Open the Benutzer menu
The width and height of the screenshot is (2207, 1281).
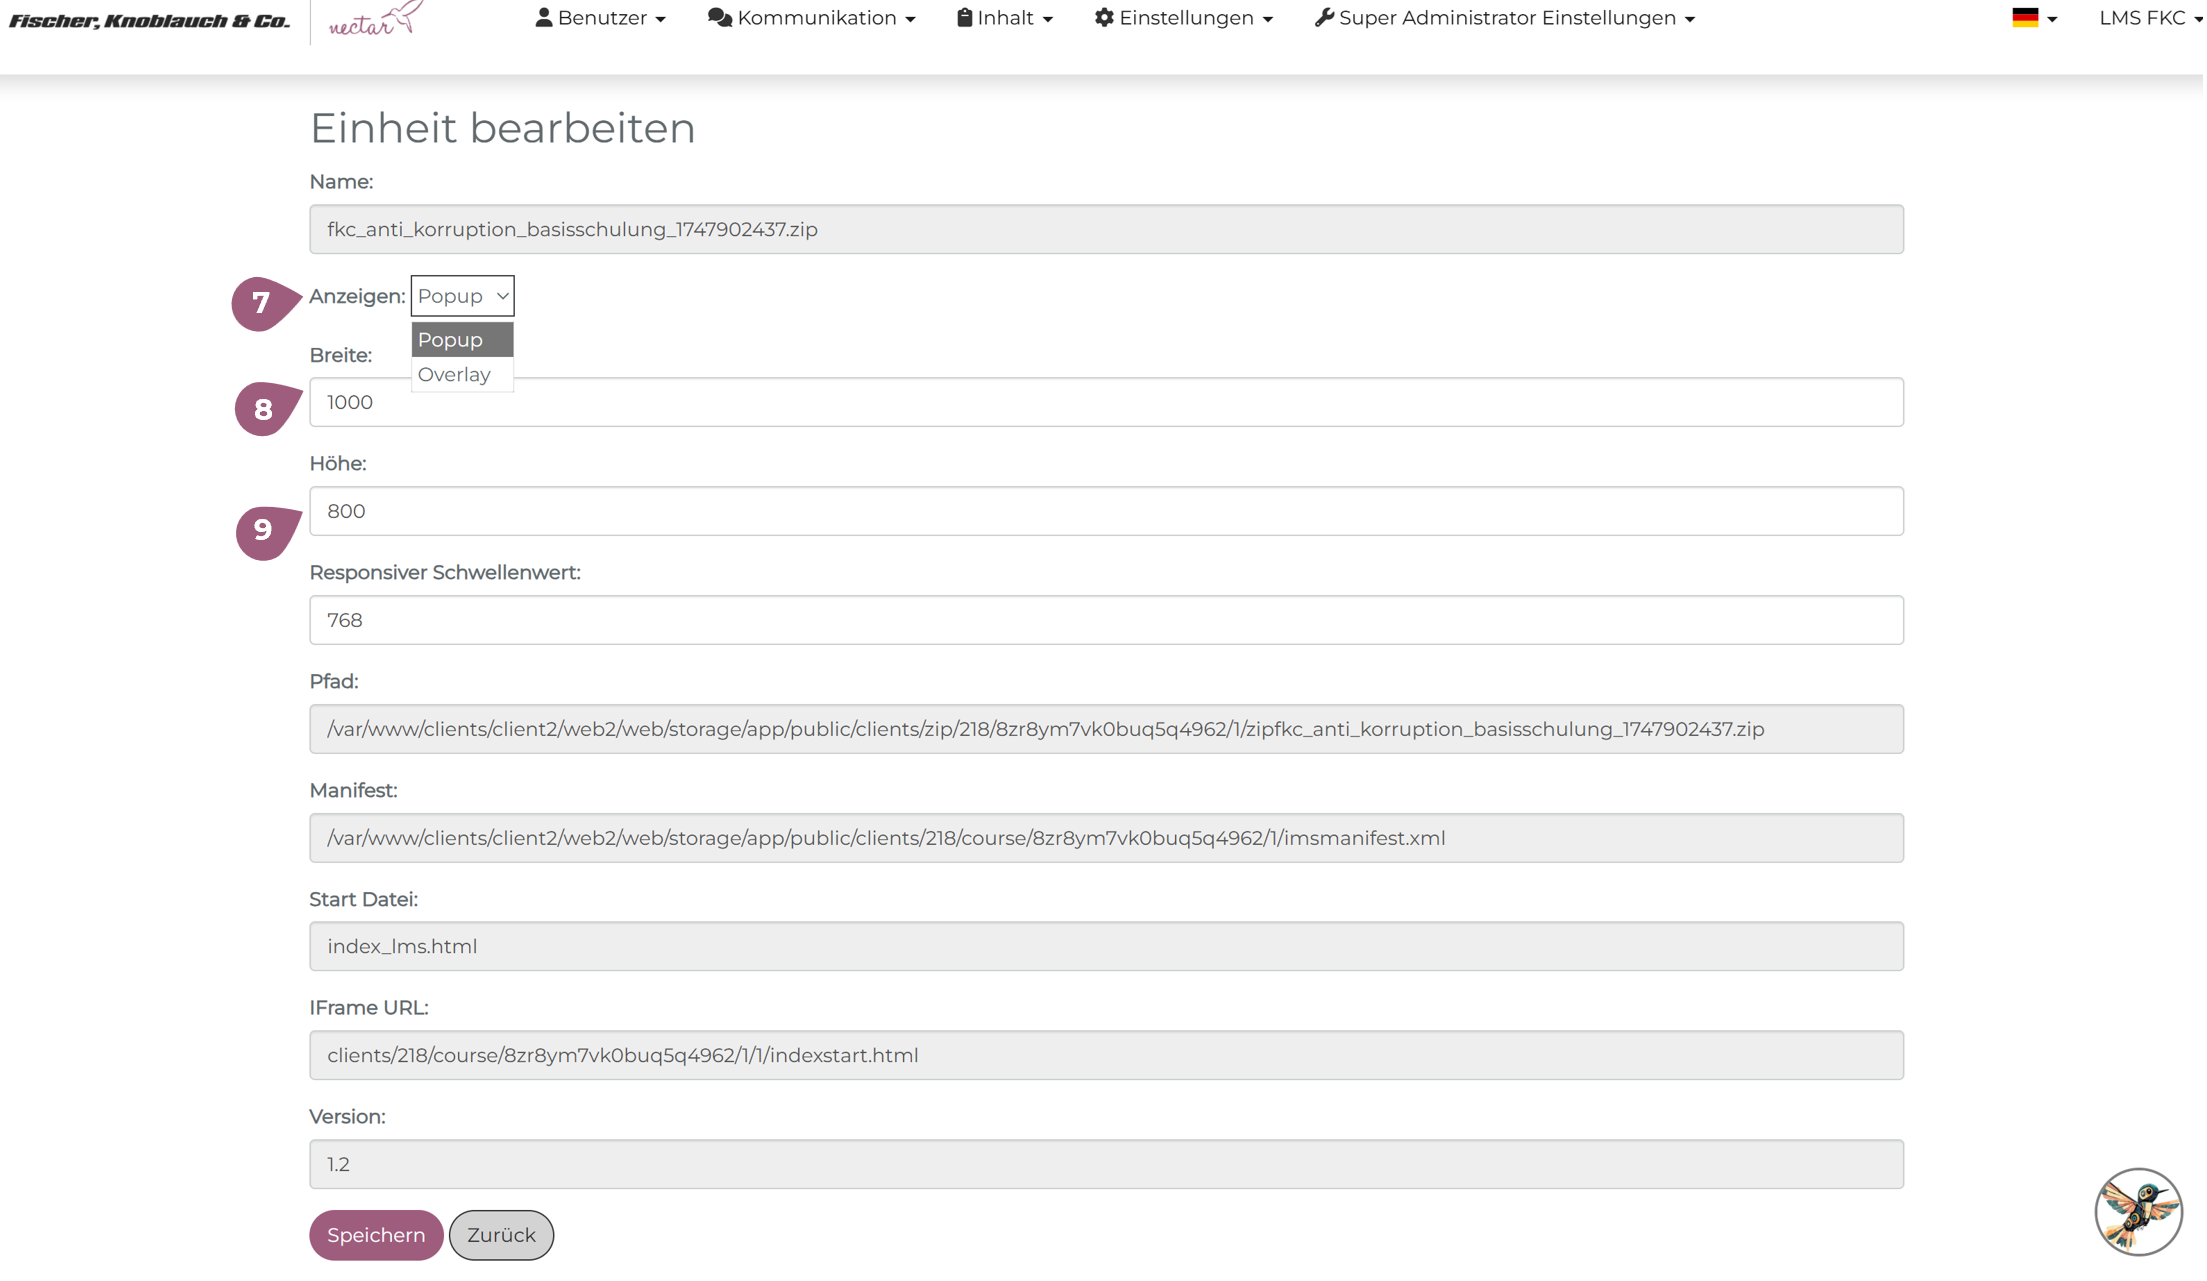click(601, 18)
